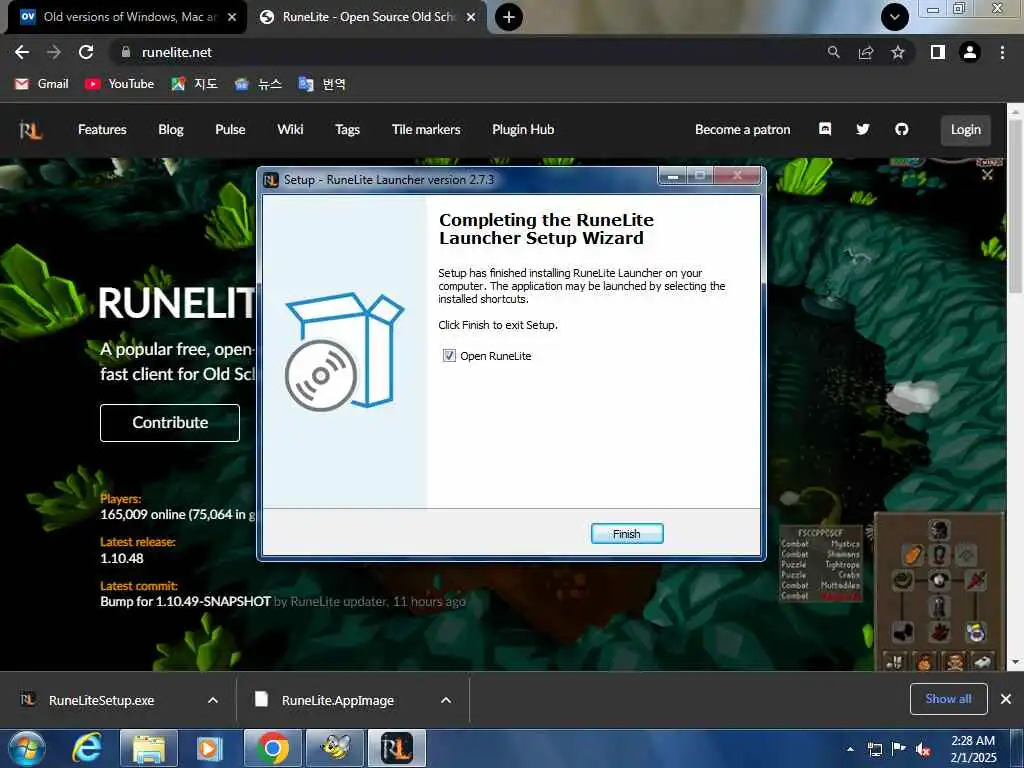Switch to Old versions of Windows tab
Screen dimensions: 1024x768
click(129, 17)
